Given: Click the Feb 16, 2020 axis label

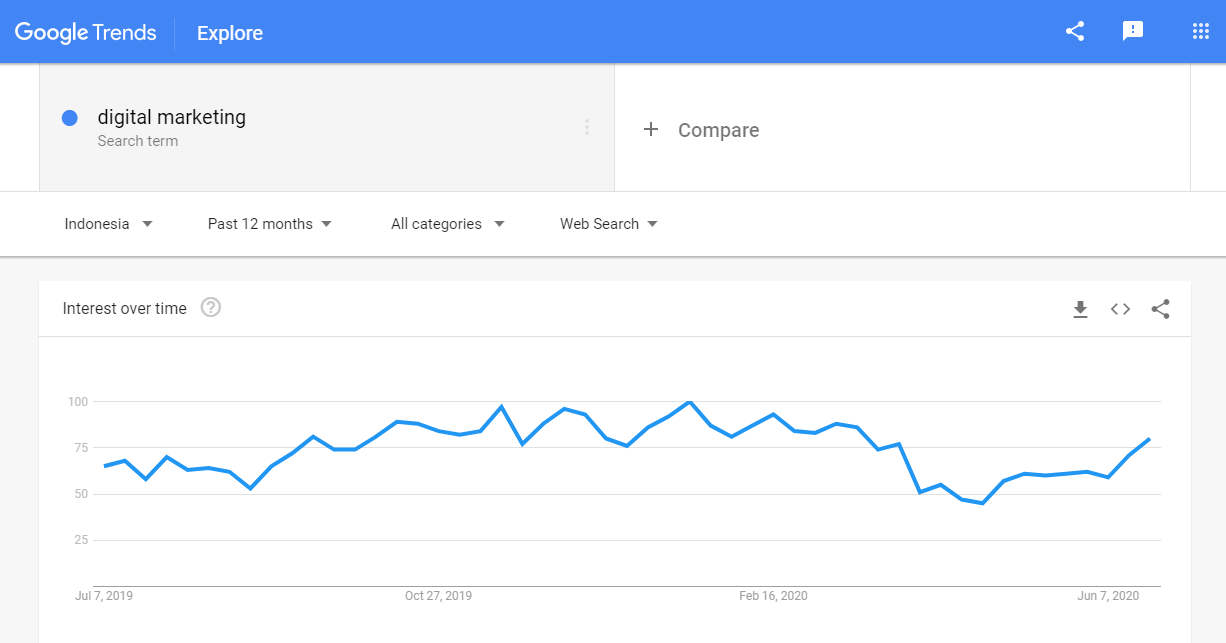Looking at the screenshot, I should click(773, 596).
